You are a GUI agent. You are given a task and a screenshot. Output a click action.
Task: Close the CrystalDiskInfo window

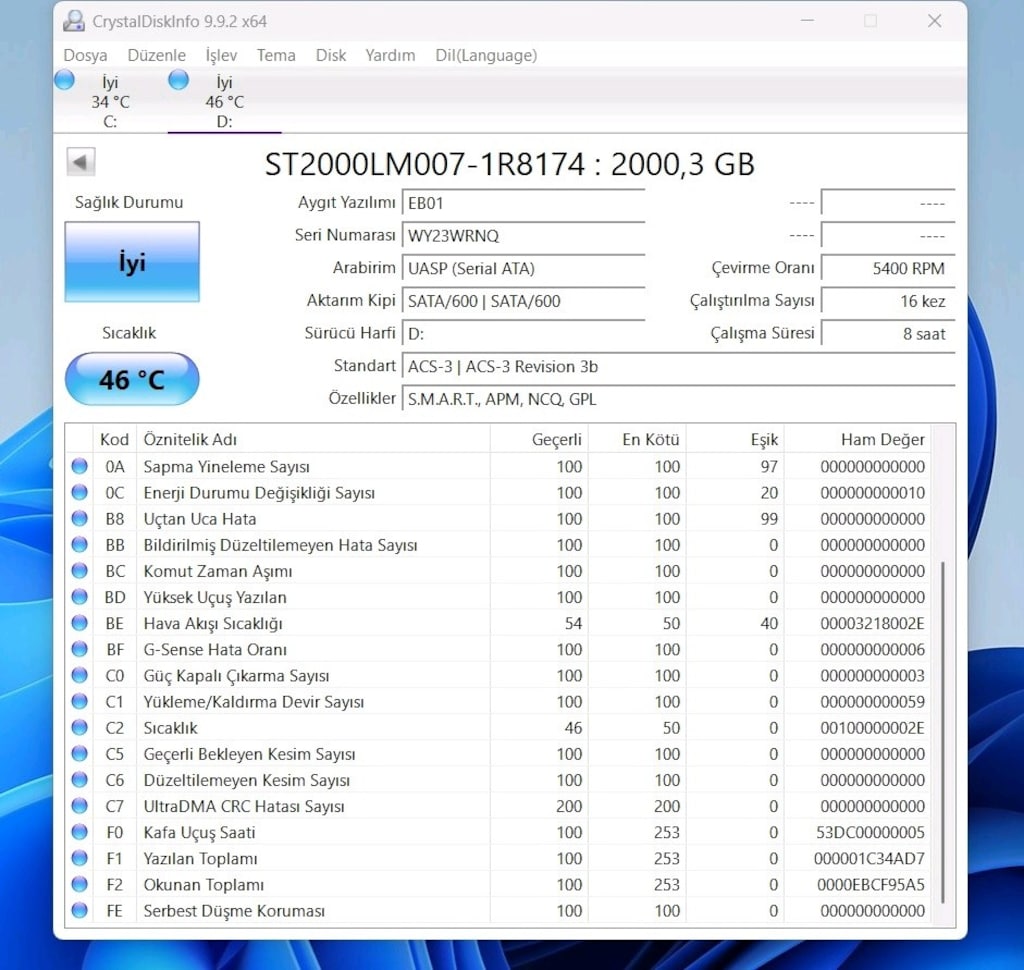[x=935, y=21]
